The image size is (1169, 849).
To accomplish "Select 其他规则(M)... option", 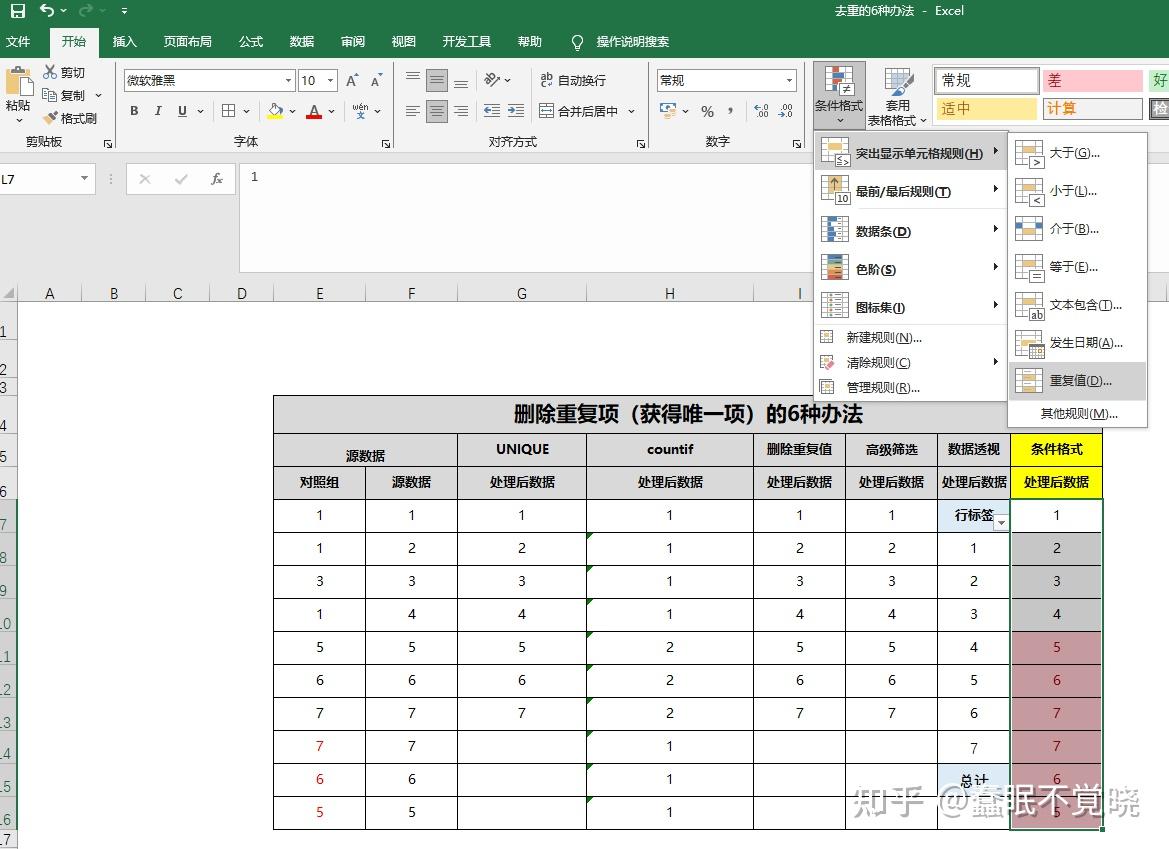I will click(1077, 414).
